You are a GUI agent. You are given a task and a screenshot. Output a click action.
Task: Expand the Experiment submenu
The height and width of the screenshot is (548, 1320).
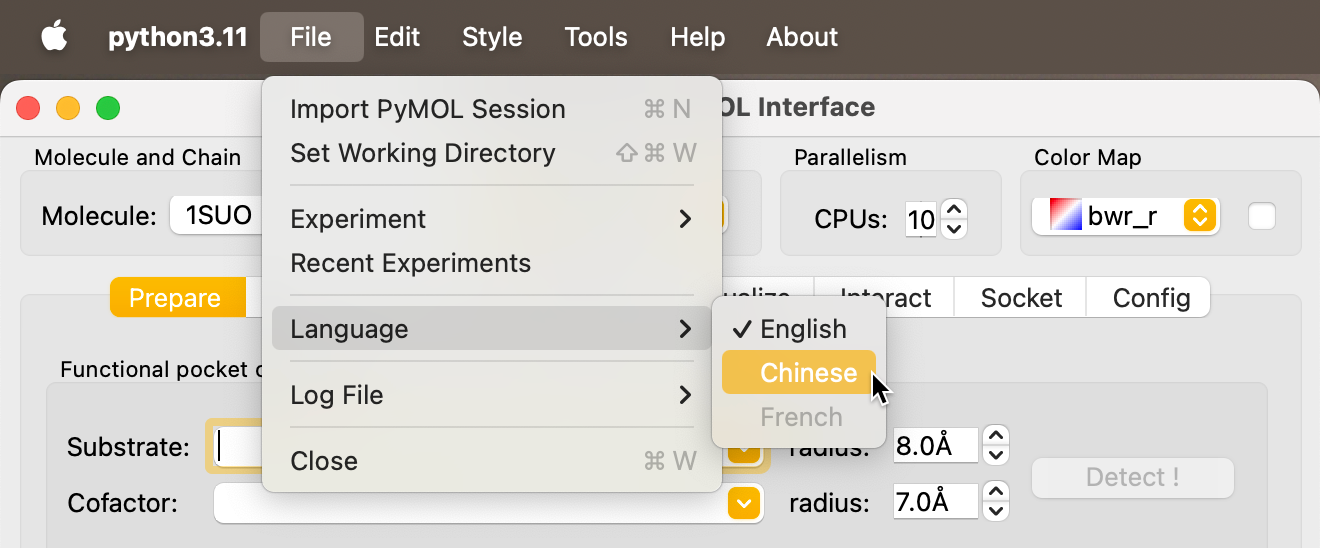pos(492,219)
